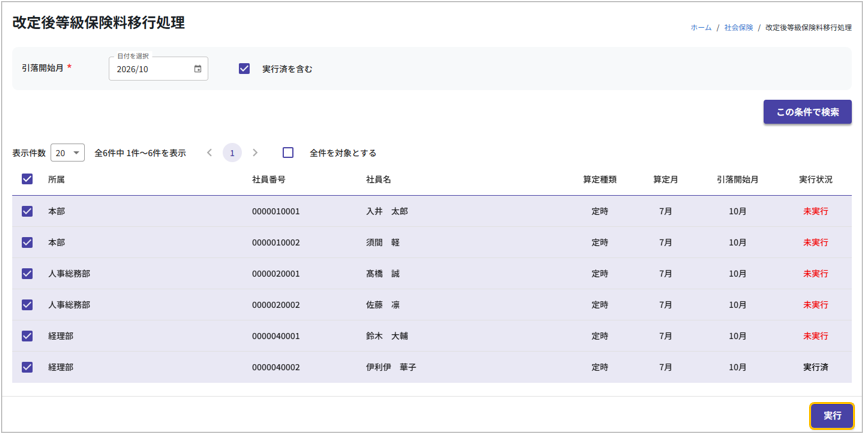Viewport: 865px width, 435px height.
Task: Deselect the 佐藤 凜 row checkbox
Action: (27, 305)
